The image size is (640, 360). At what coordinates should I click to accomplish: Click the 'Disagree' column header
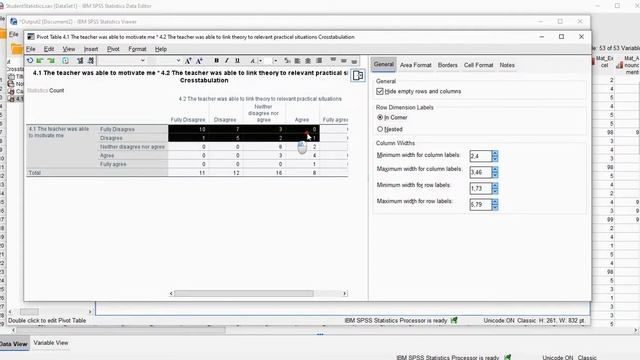(x=225, y=120)
